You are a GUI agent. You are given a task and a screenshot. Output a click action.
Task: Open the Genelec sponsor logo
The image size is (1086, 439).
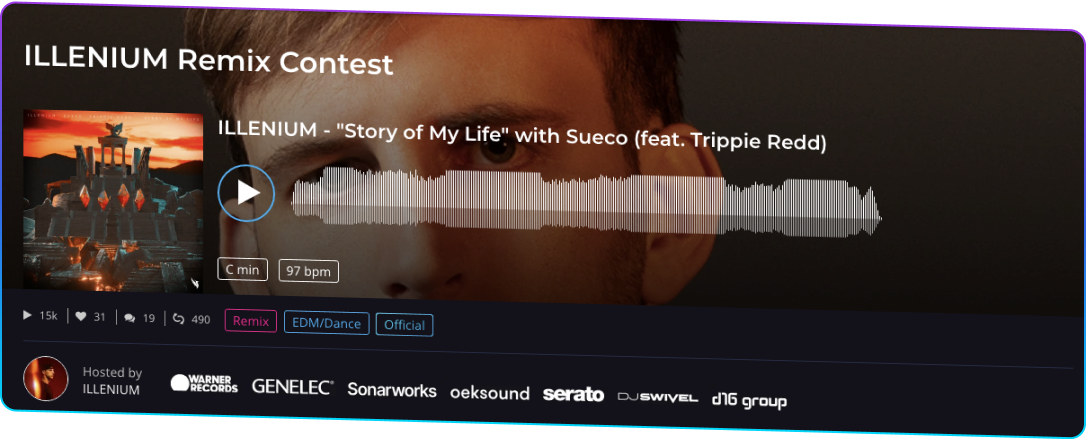pos(292,387)
